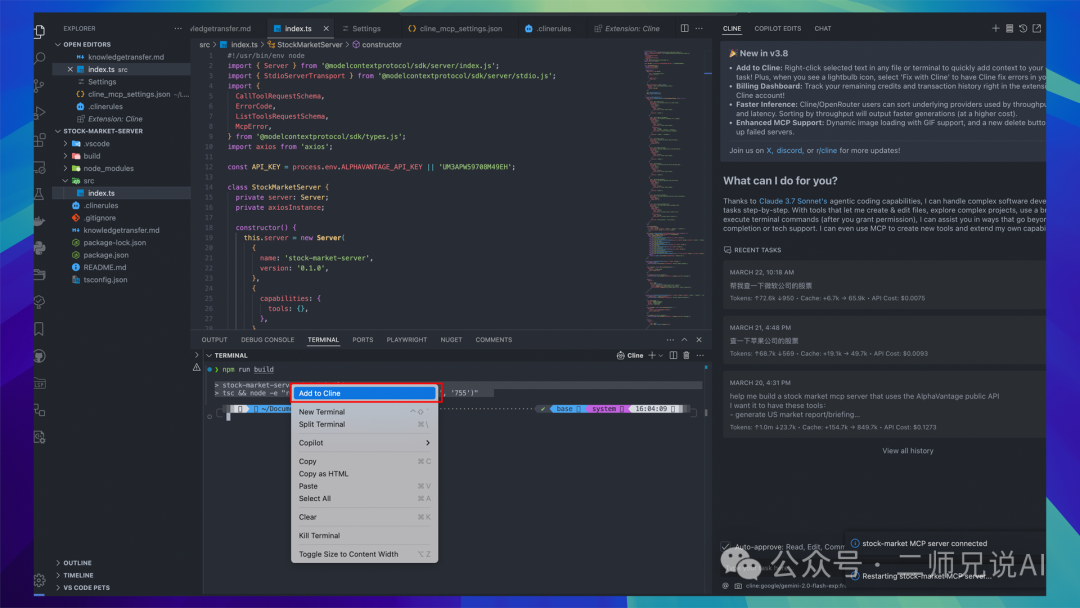1080x608 pixels.
Task: Open Explorer Views and More Actions ellipsis
Action: click(x=178, y=28)
